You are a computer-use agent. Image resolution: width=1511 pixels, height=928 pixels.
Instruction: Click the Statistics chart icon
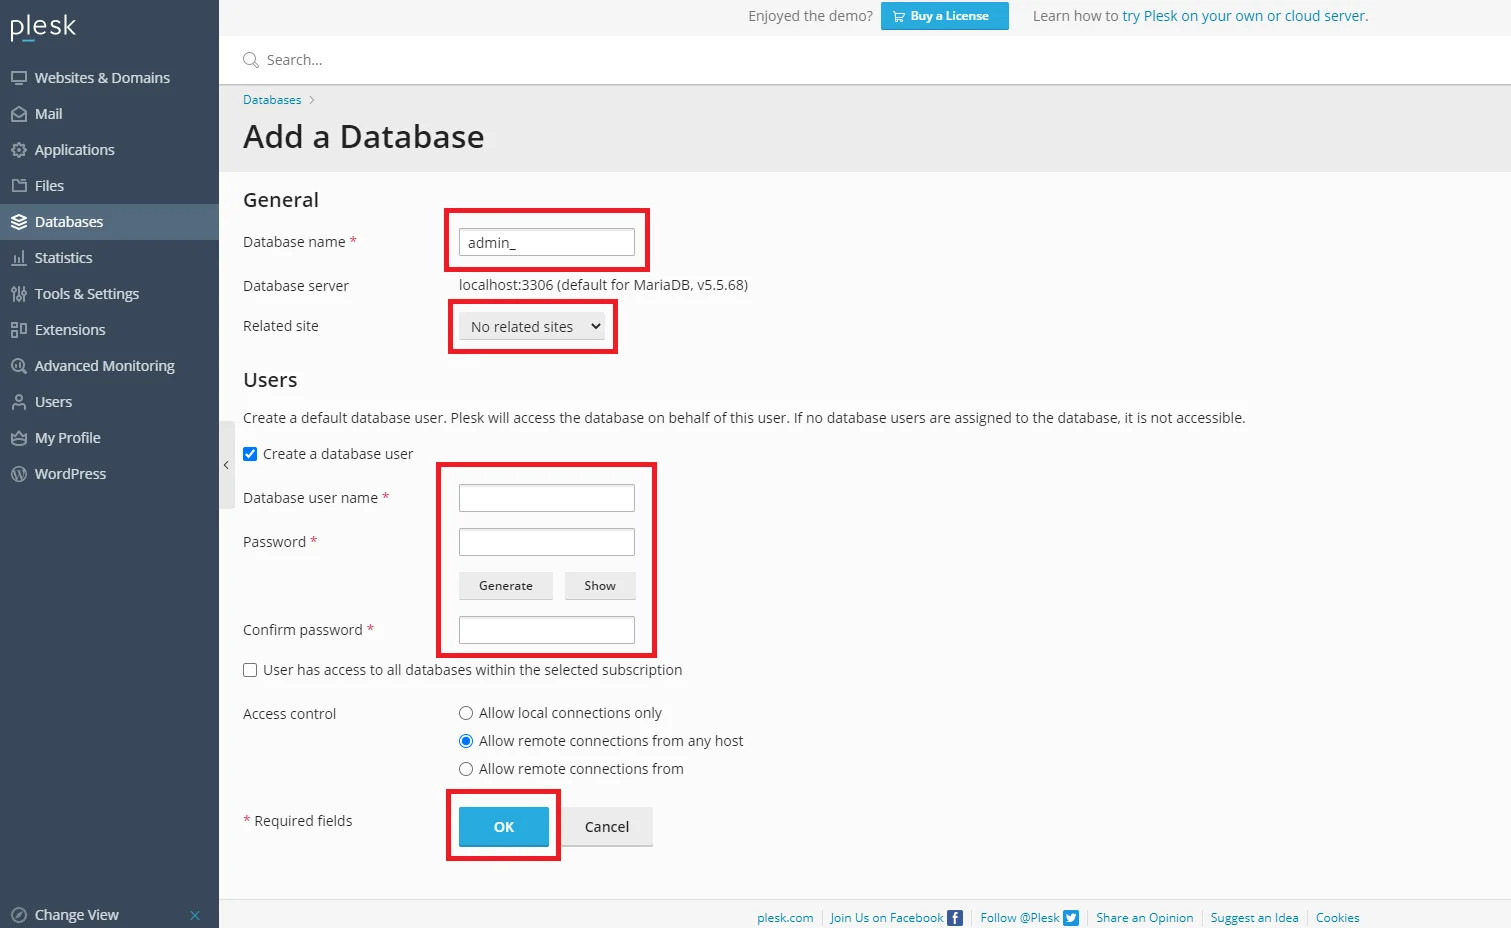(x=19, y=258)
